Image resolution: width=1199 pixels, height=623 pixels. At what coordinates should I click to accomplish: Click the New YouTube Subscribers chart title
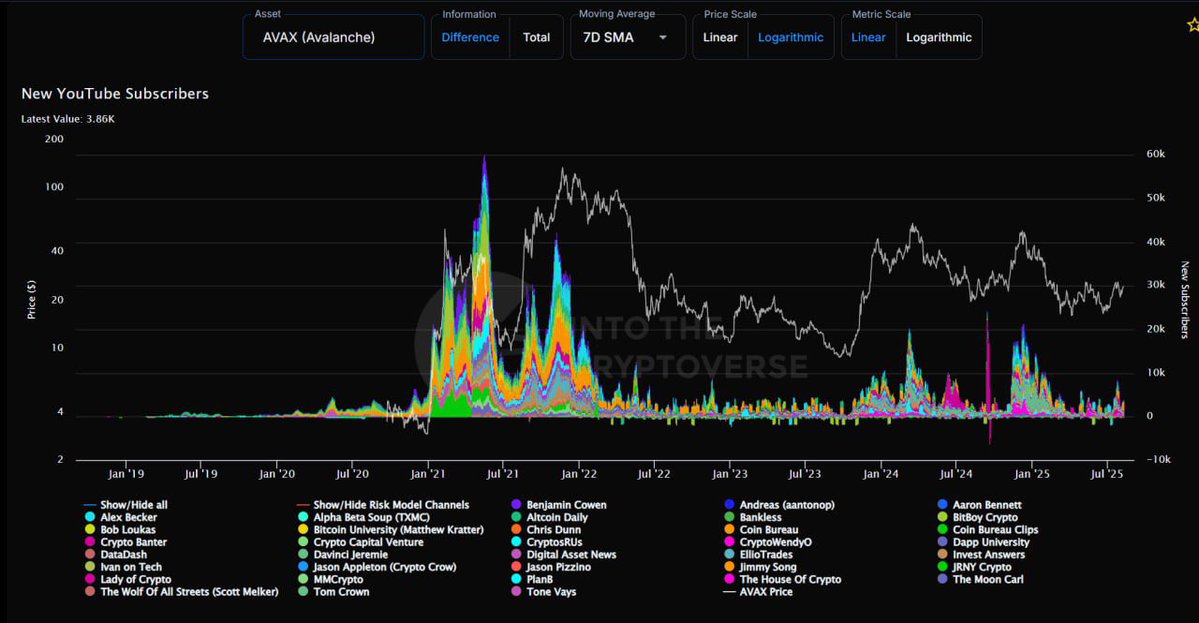tap(115, 93)
